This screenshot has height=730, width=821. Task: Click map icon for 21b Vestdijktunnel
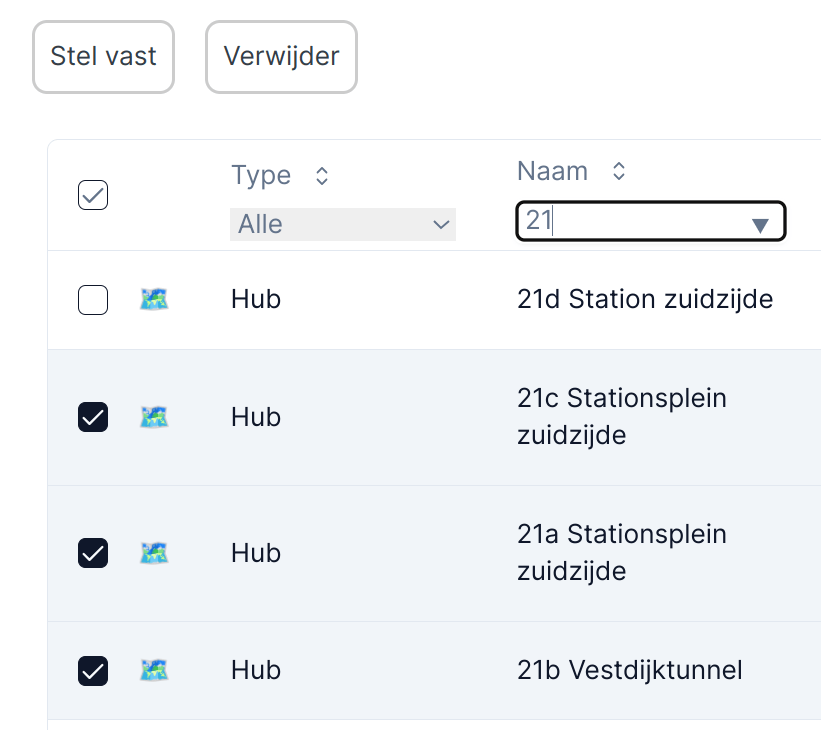tap(154, 669)
